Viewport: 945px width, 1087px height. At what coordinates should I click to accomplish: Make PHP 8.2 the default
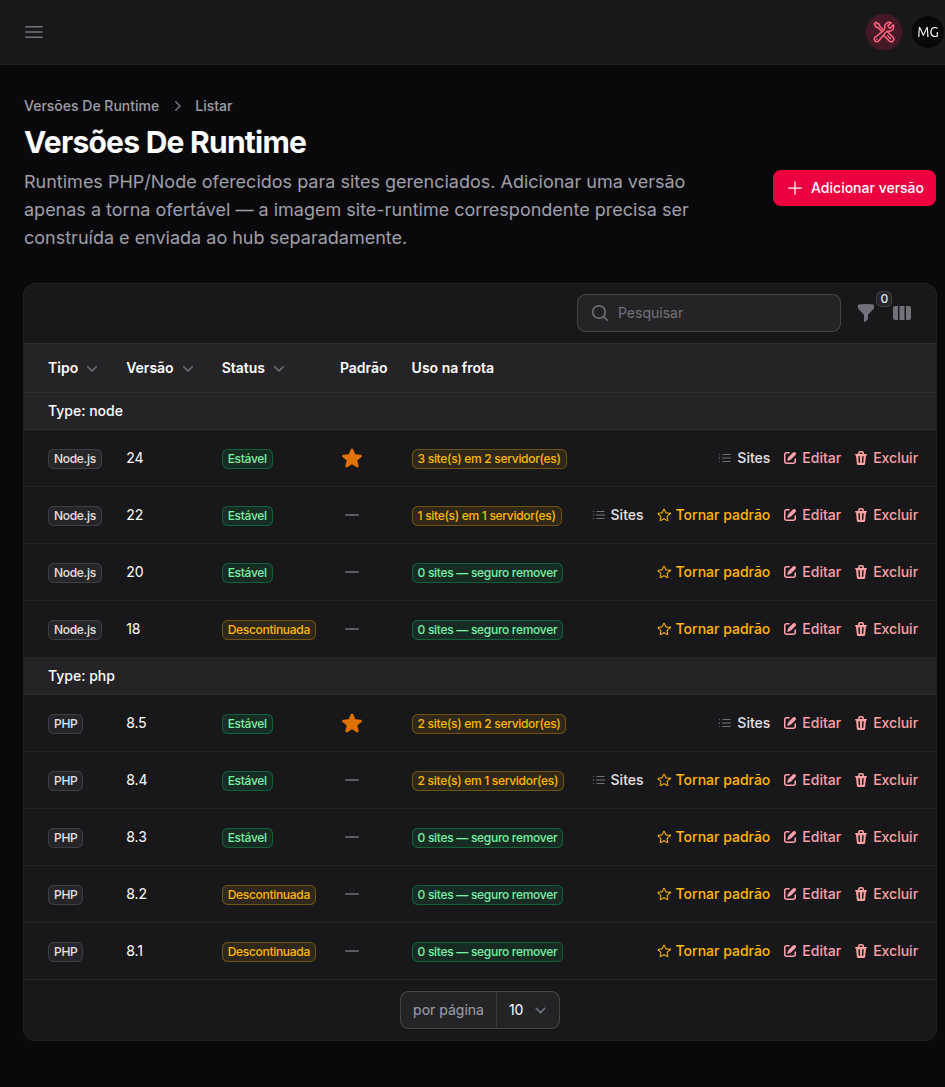pos(713,894)
